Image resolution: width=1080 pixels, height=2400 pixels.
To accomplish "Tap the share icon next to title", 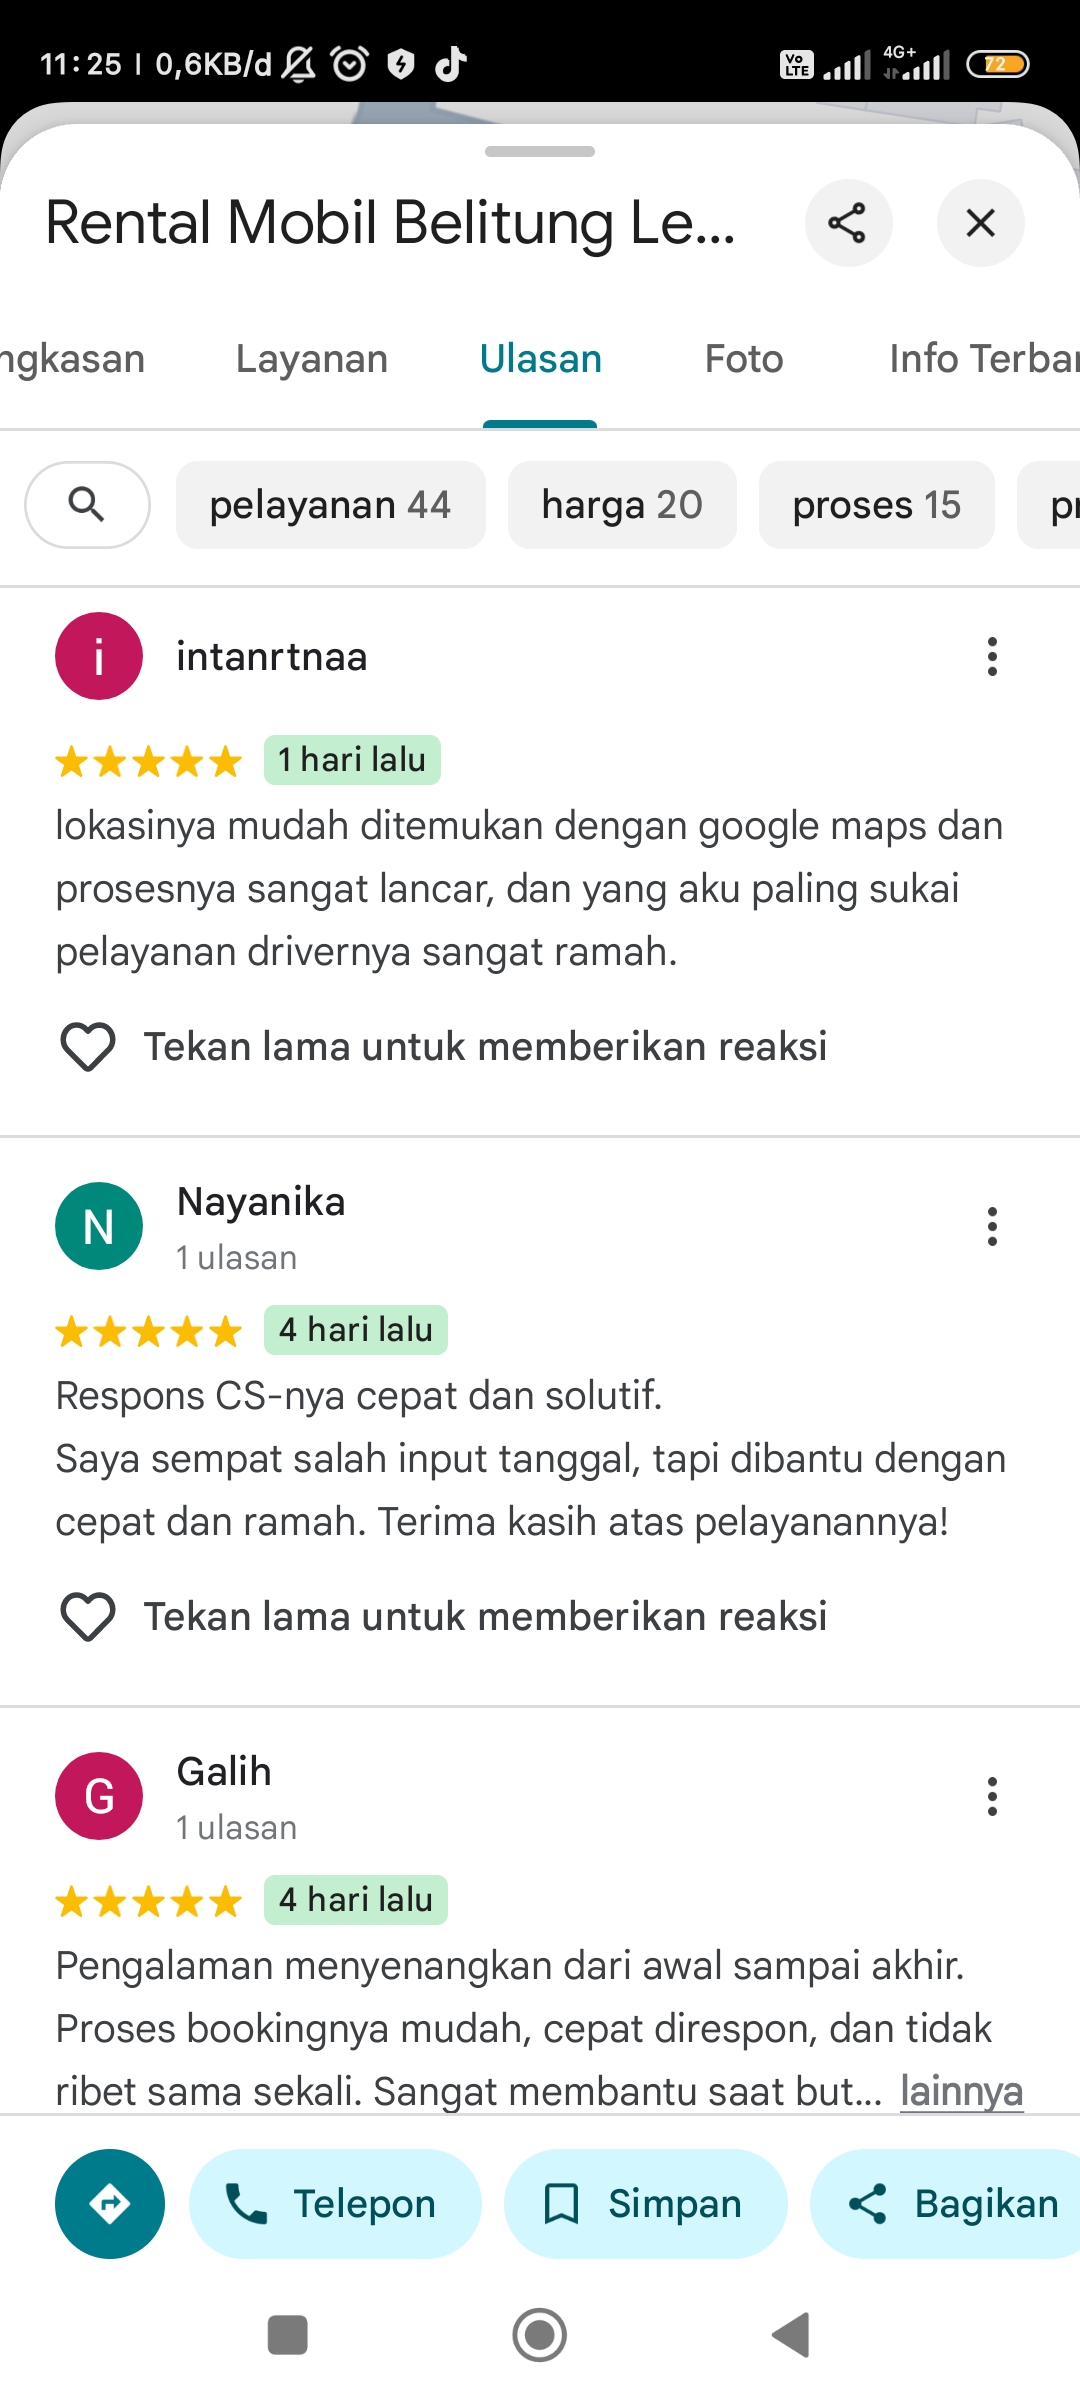I will (848, 223).
